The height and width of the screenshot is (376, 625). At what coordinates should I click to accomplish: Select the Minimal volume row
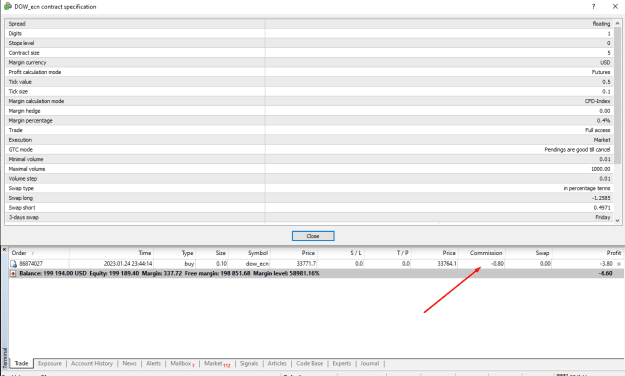(309, 159)
